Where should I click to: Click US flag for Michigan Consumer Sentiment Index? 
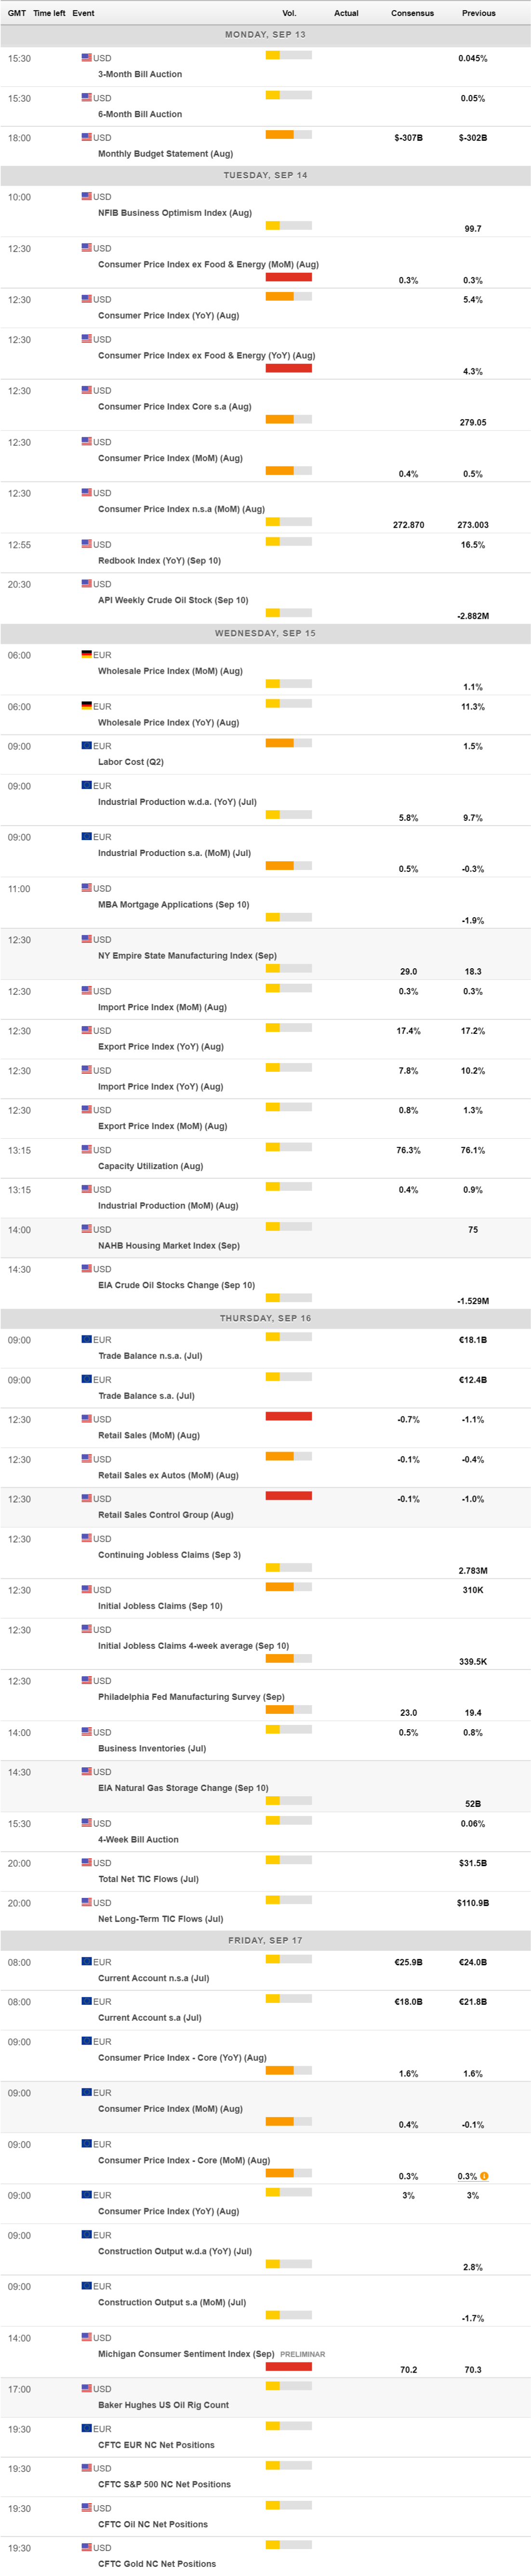[x=87, y=2338]
